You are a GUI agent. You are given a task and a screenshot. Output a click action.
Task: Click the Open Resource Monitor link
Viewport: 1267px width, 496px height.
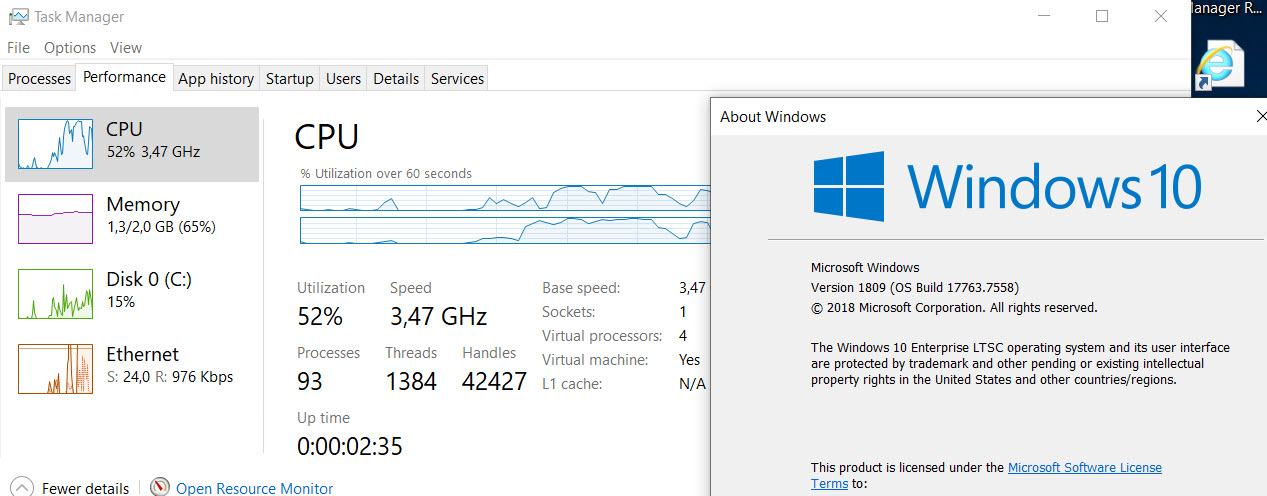pos(255,488)
